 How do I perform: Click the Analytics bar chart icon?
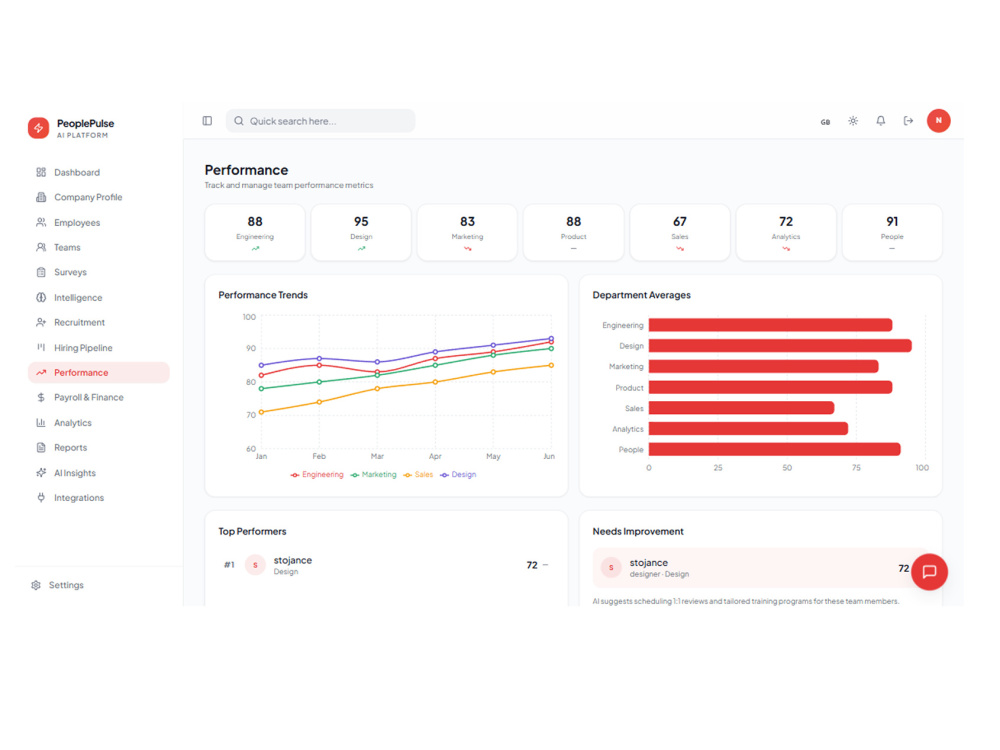tap(41, 423)
